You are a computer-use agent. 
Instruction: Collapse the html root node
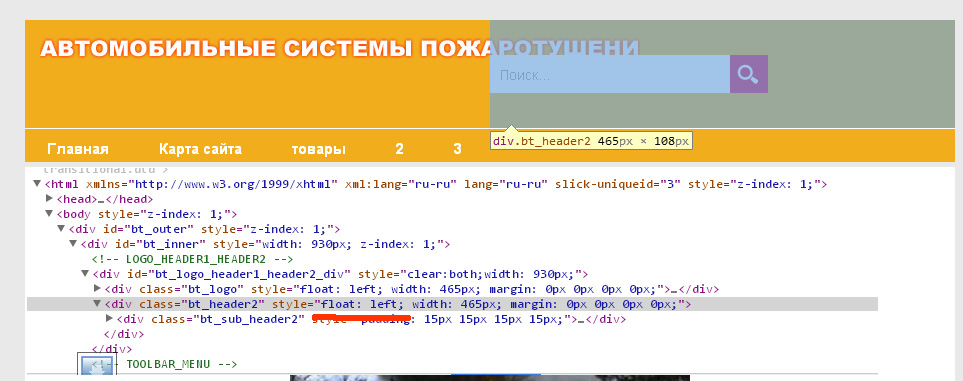click(37, 184)
